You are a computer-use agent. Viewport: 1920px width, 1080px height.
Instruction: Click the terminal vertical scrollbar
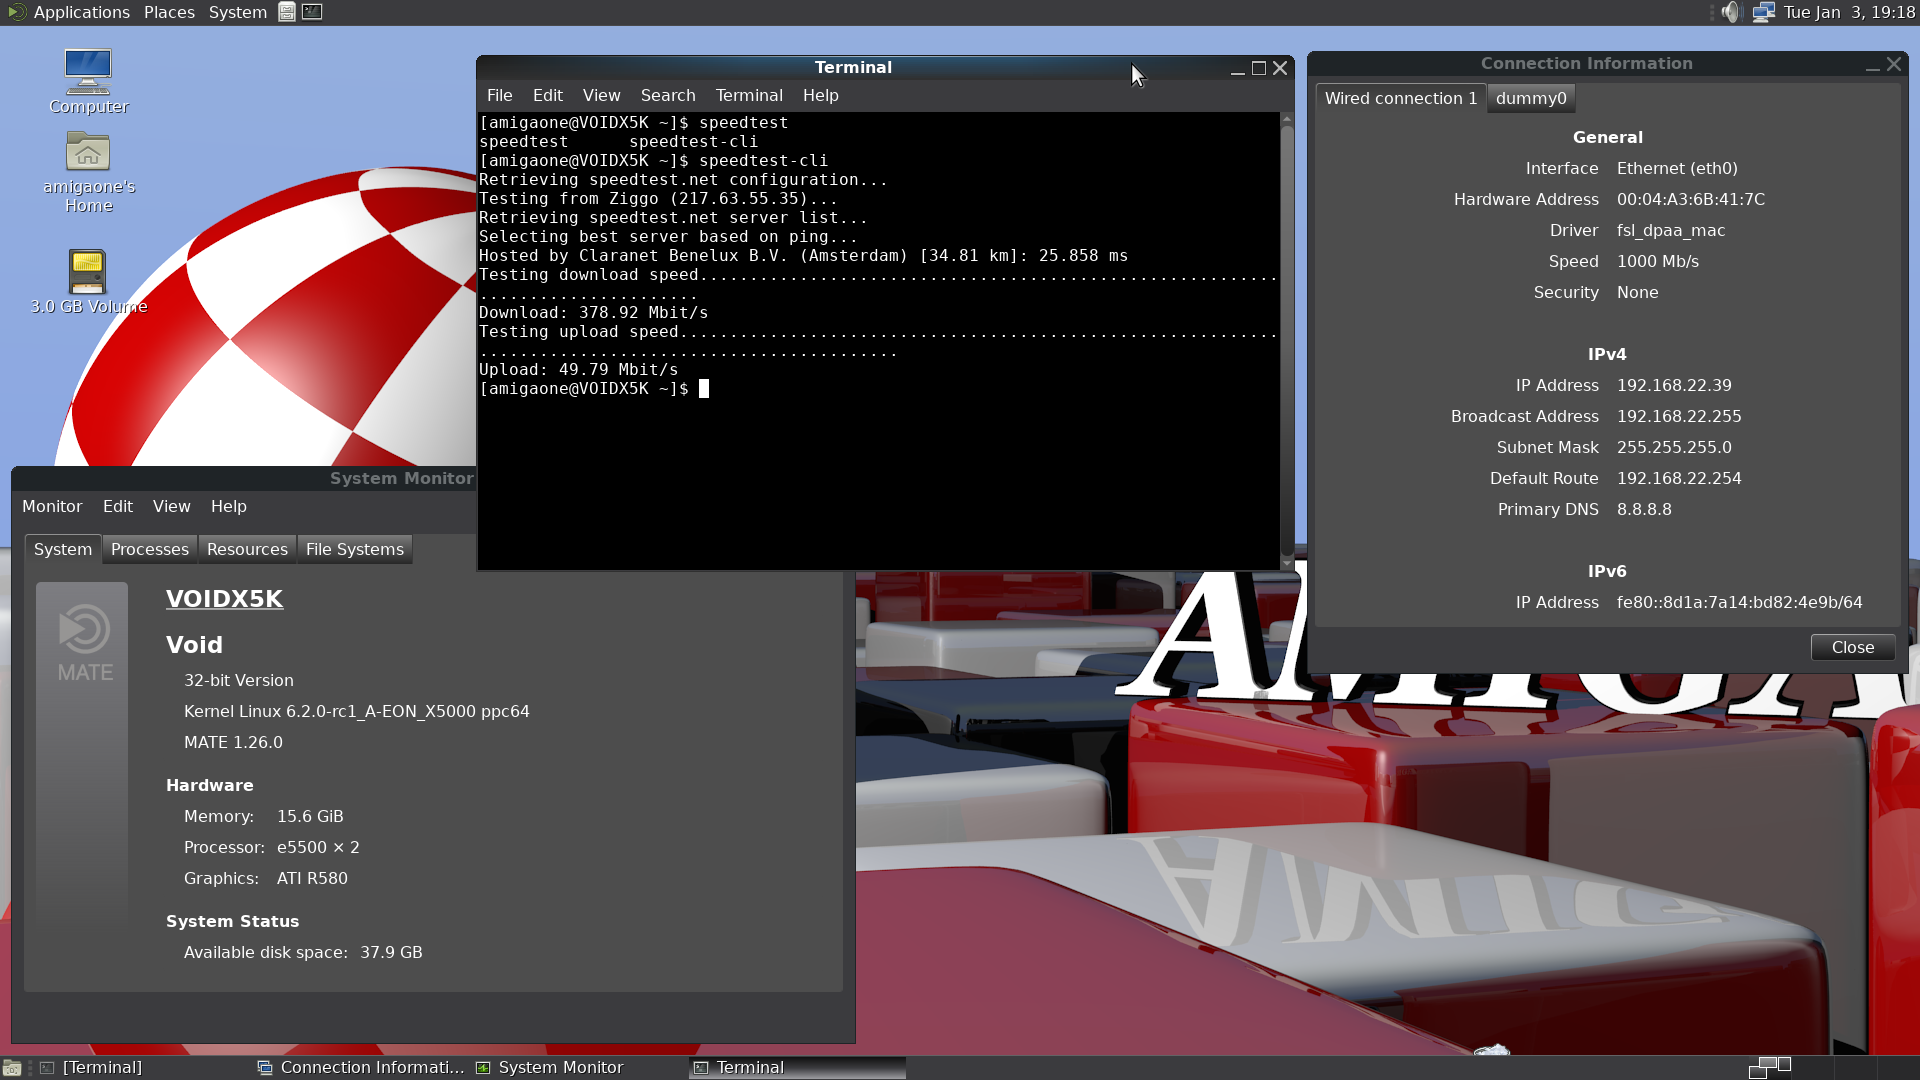pyautogui.click(x=1287, y=341)
